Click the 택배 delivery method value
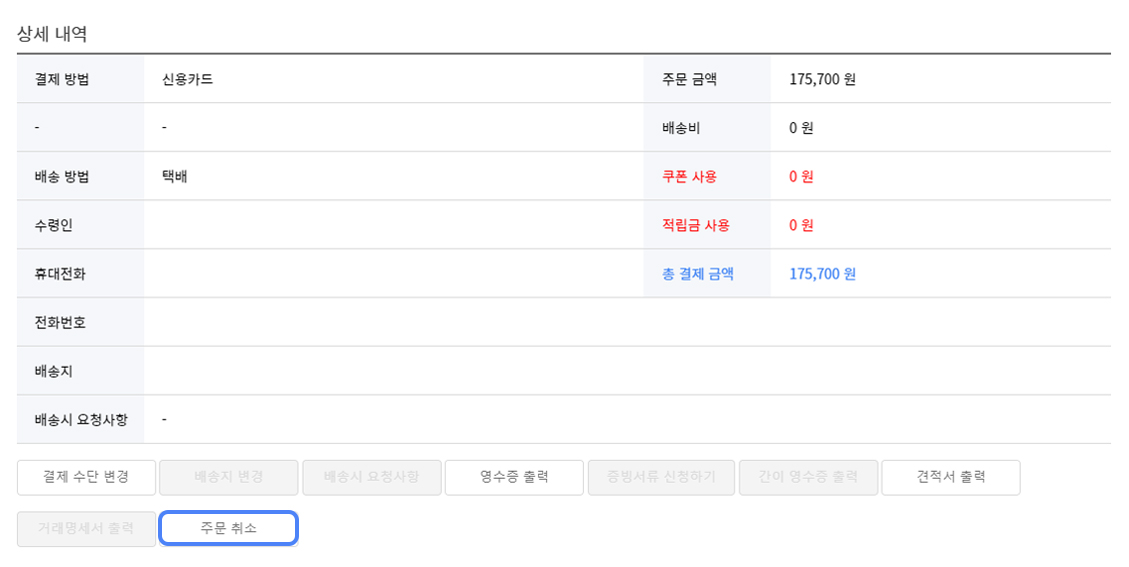The image size is (1129, 567). (x=174, y=177)
